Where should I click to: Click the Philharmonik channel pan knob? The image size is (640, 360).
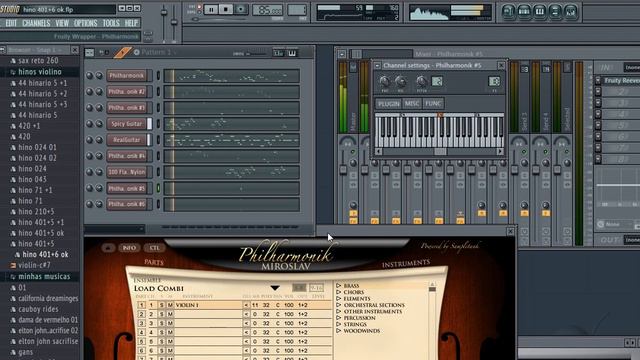click(89, 76)
